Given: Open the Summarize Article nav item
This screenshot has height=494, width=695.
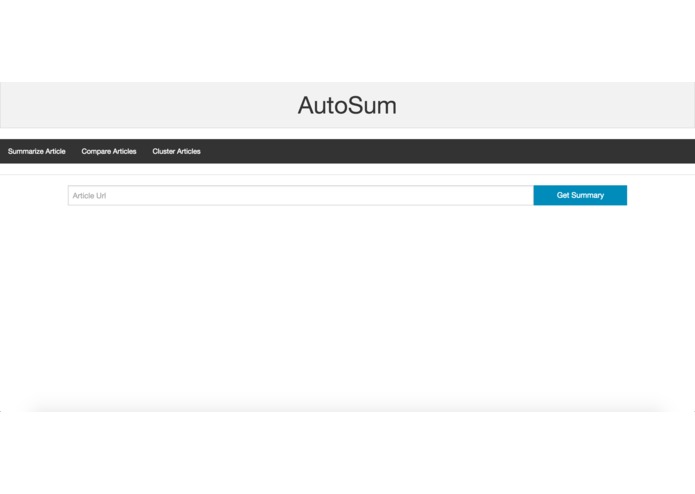Looking at the screenshot, I should 36,152.
